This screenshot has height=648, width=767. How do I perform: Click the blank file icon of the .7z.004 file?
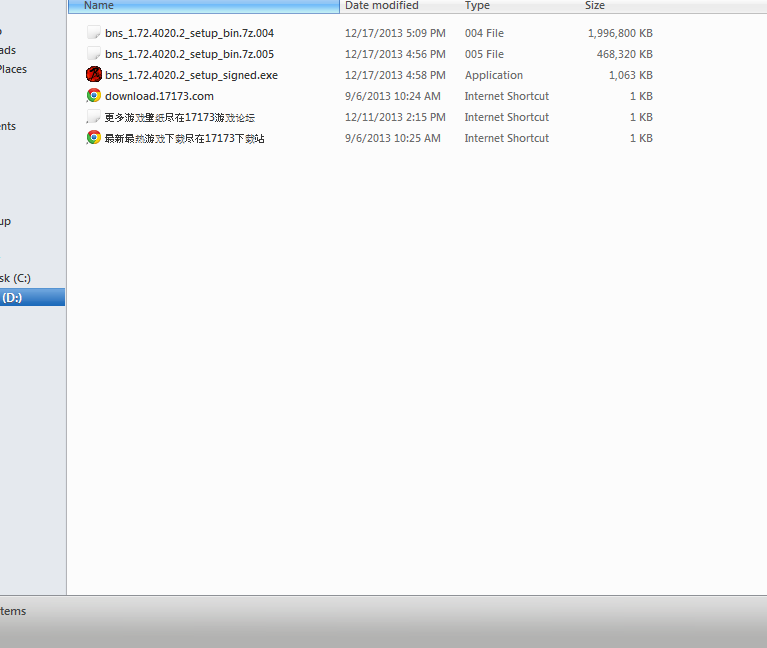pyautogui.click(x=94, y=33)
